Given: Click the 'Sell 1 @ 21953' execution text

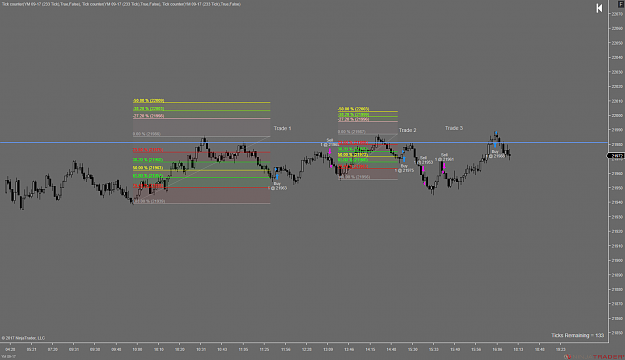Looking at the screenshot, I should [424, 160].
